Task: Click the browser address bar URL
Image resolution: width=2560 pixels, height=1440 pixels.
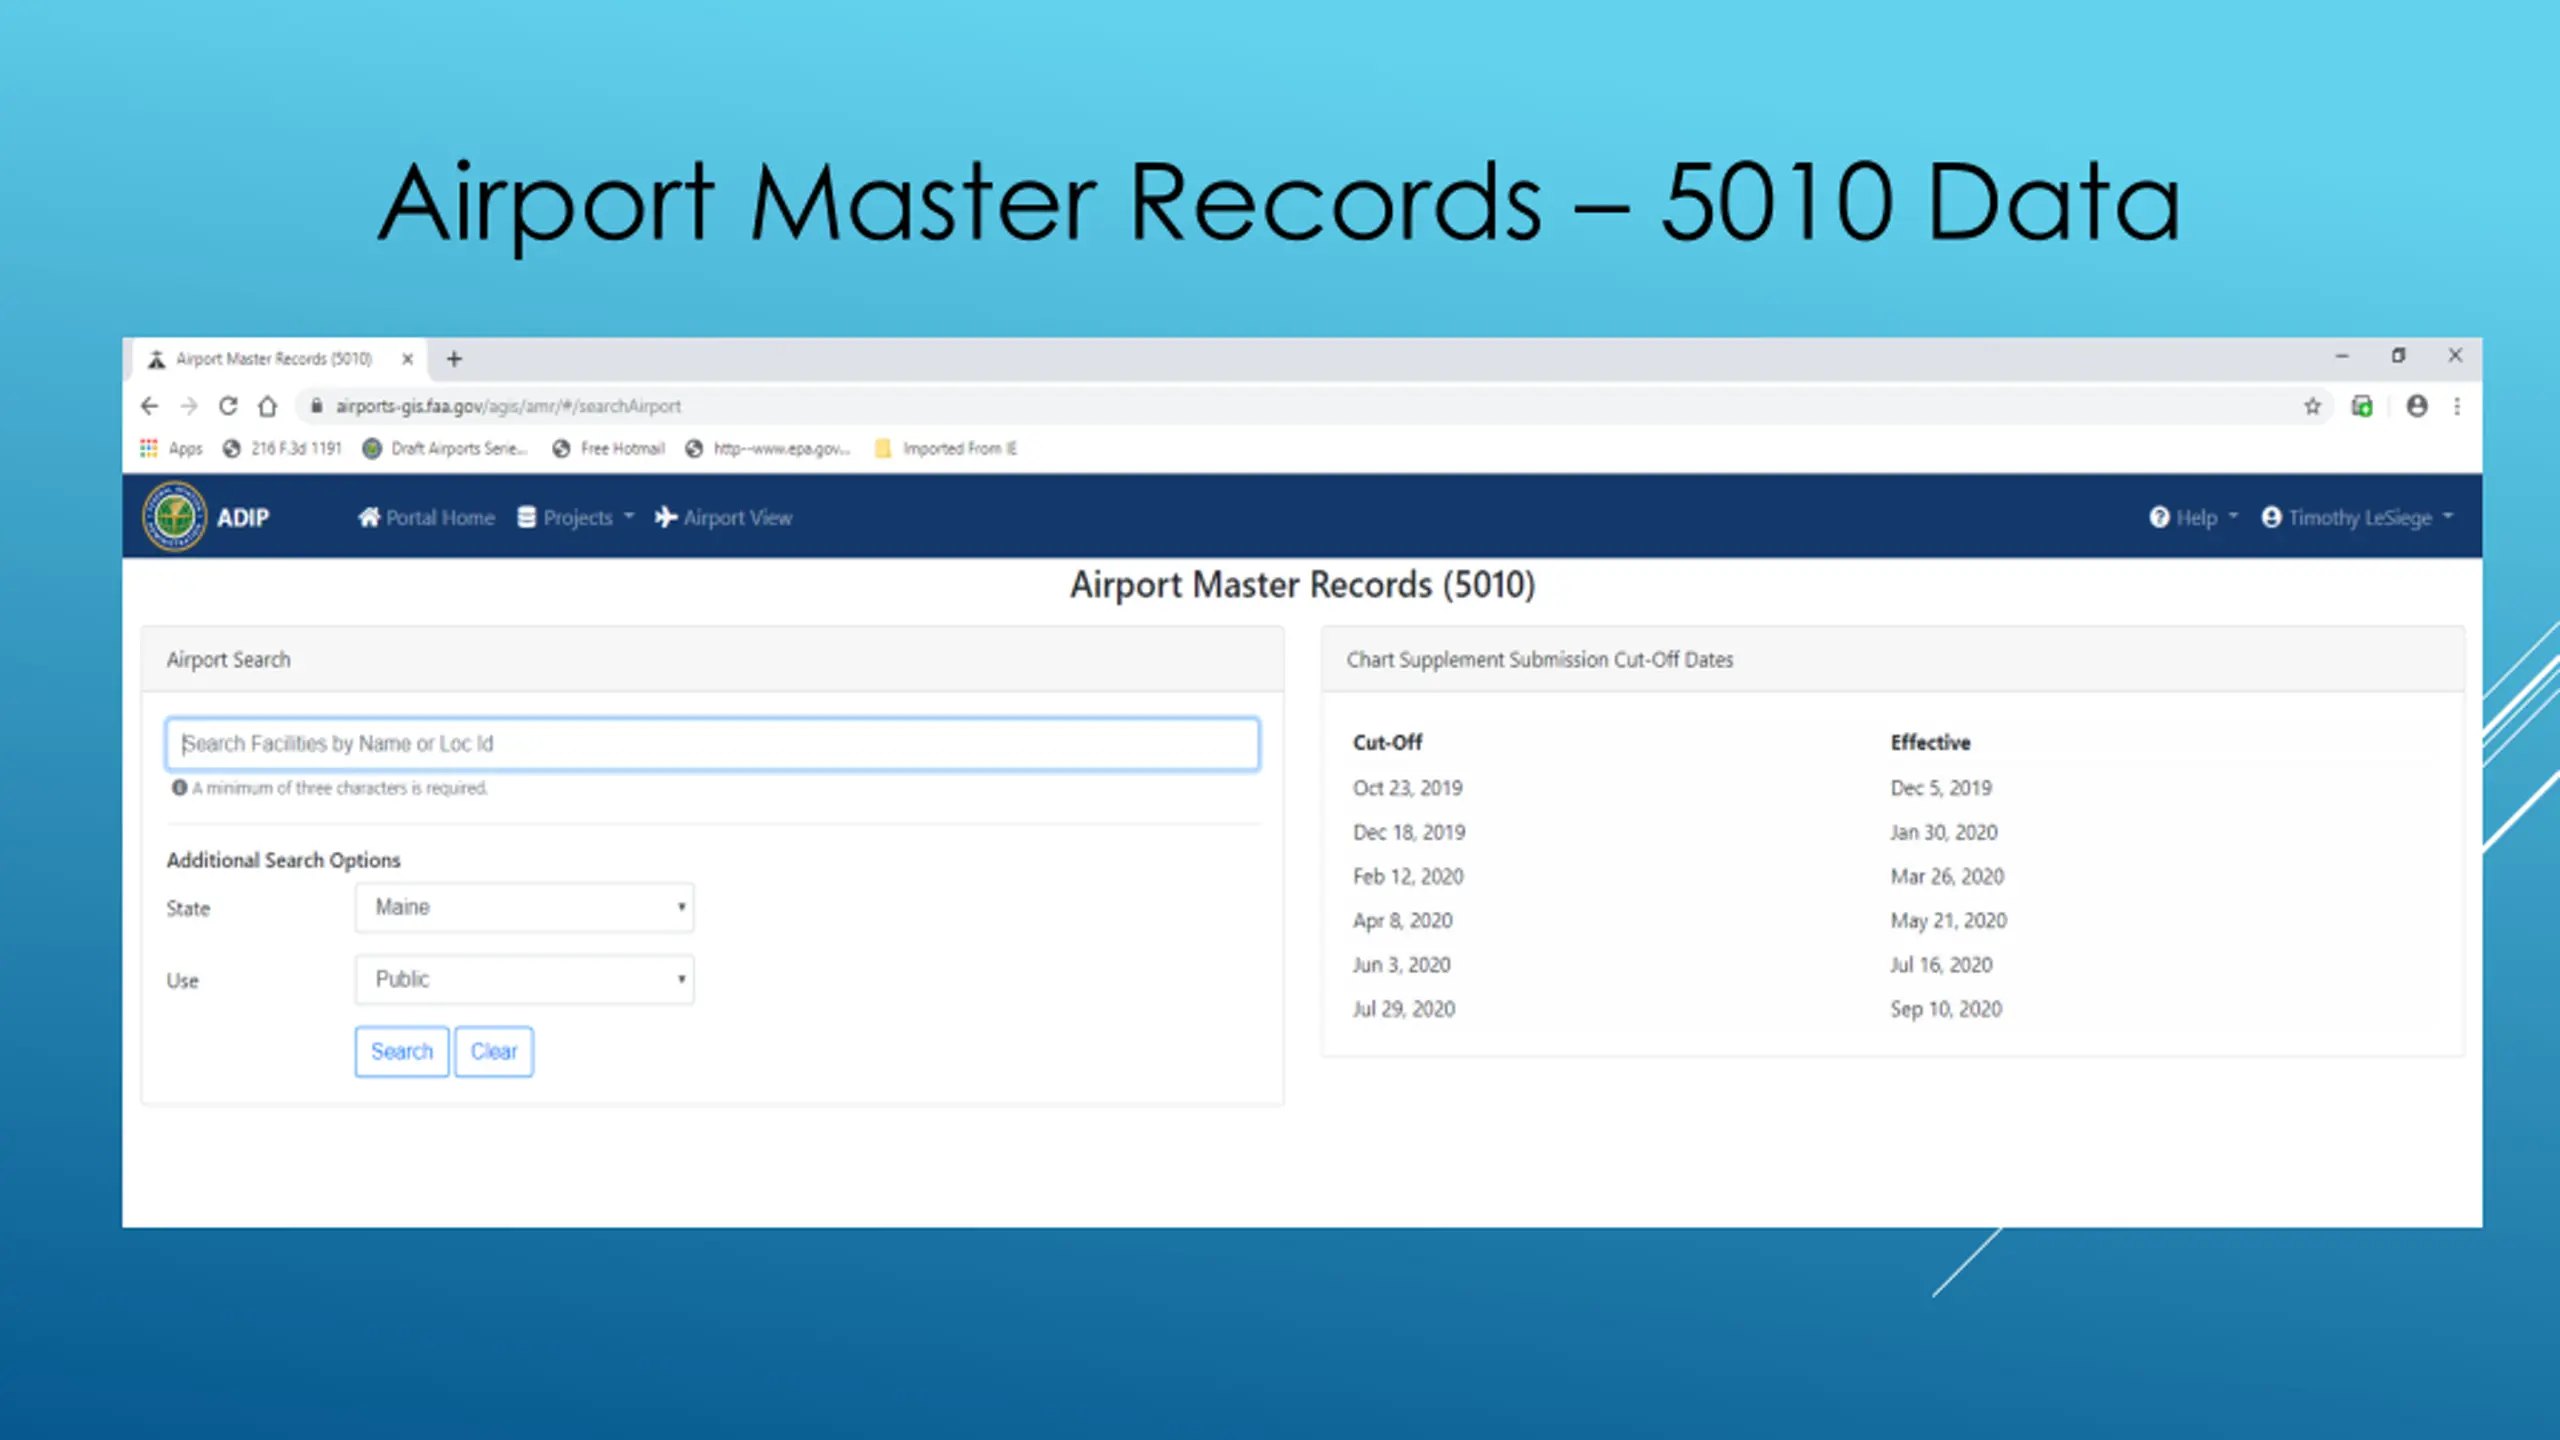Action: click(508, 406)
